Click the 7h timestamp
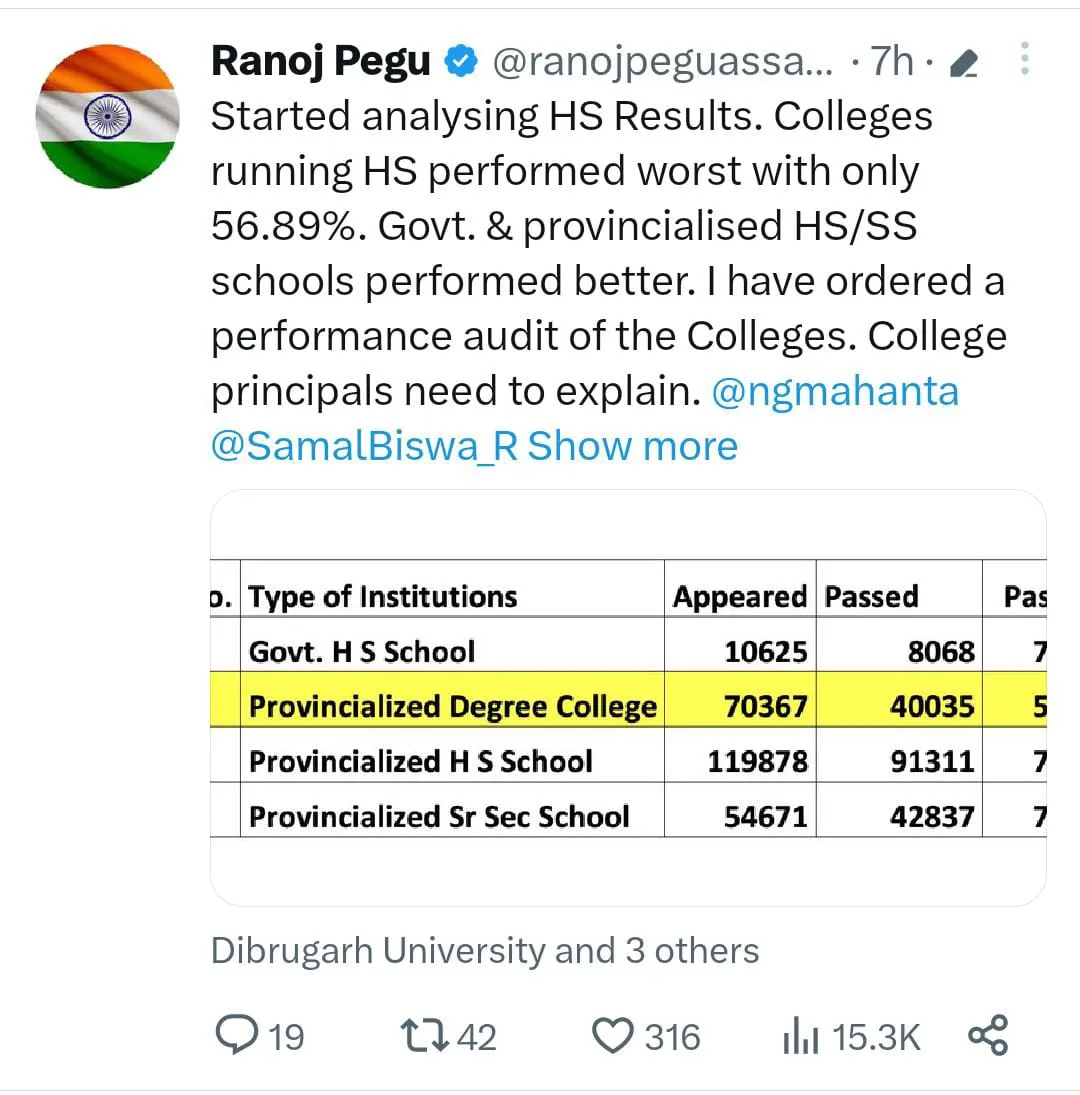This screenshot has width=1080, height=1095. (892, 61)
